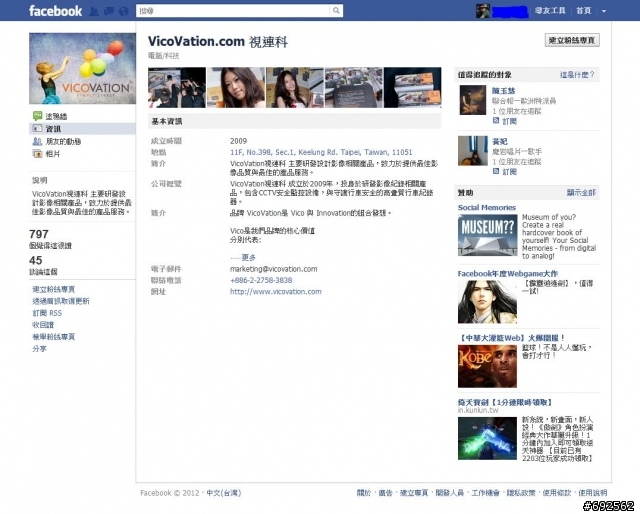Viewport: 640px width, 514px height.
Task: Click the photos icon in sidebar
Action: (37, 154)
